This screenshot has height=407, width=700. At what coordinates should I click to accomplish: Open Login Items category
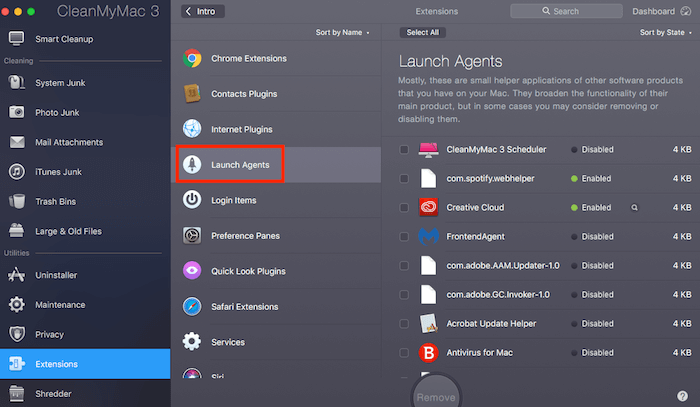[276, 200]
